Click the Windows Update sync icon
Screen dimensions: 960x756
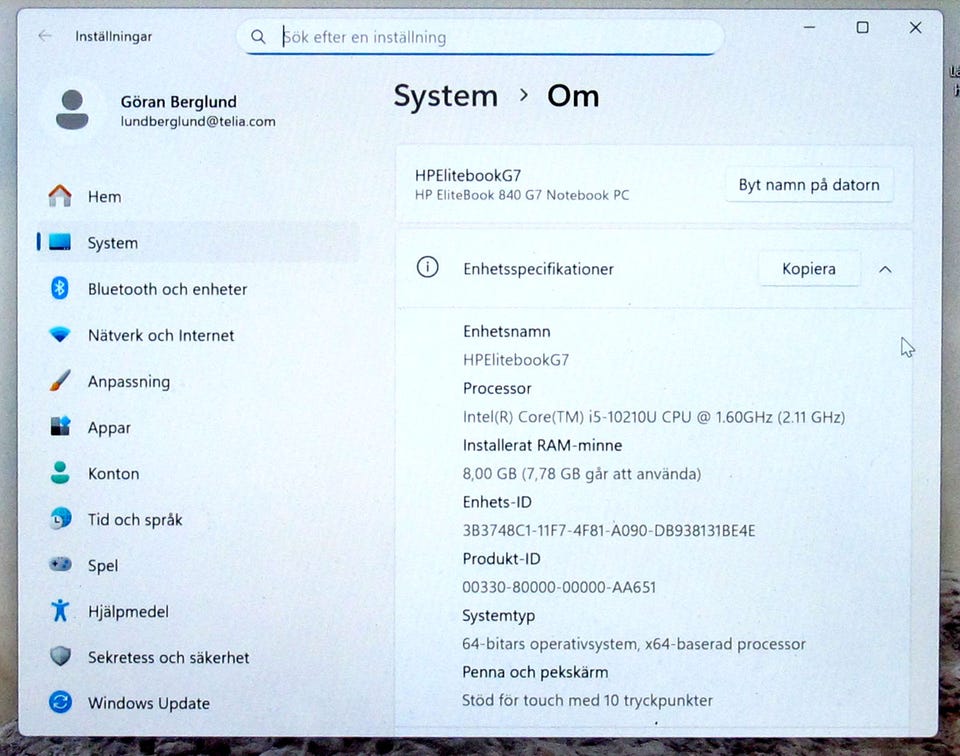[x=60, y=702]
